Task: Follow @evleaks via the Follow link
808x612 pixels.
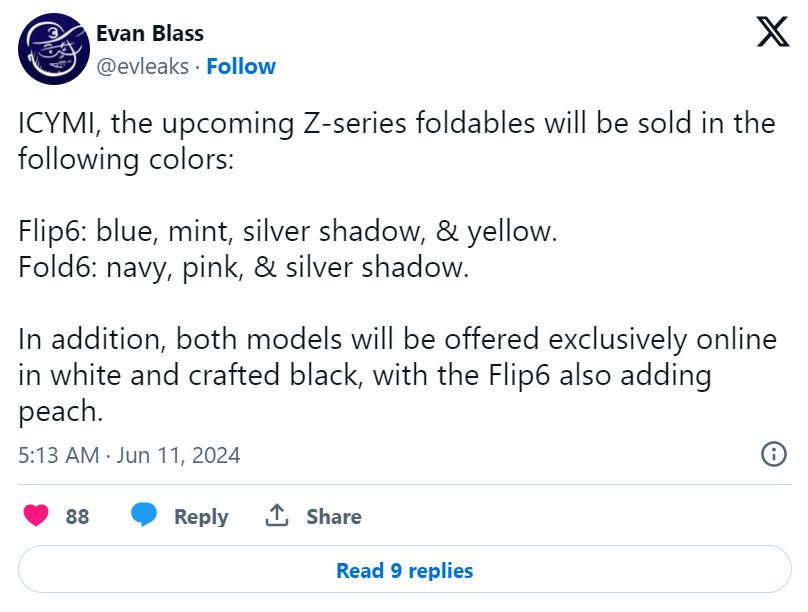Action: 241,66
